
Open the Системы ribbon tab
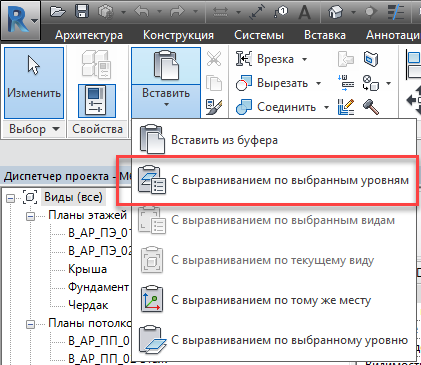point(259,35)
